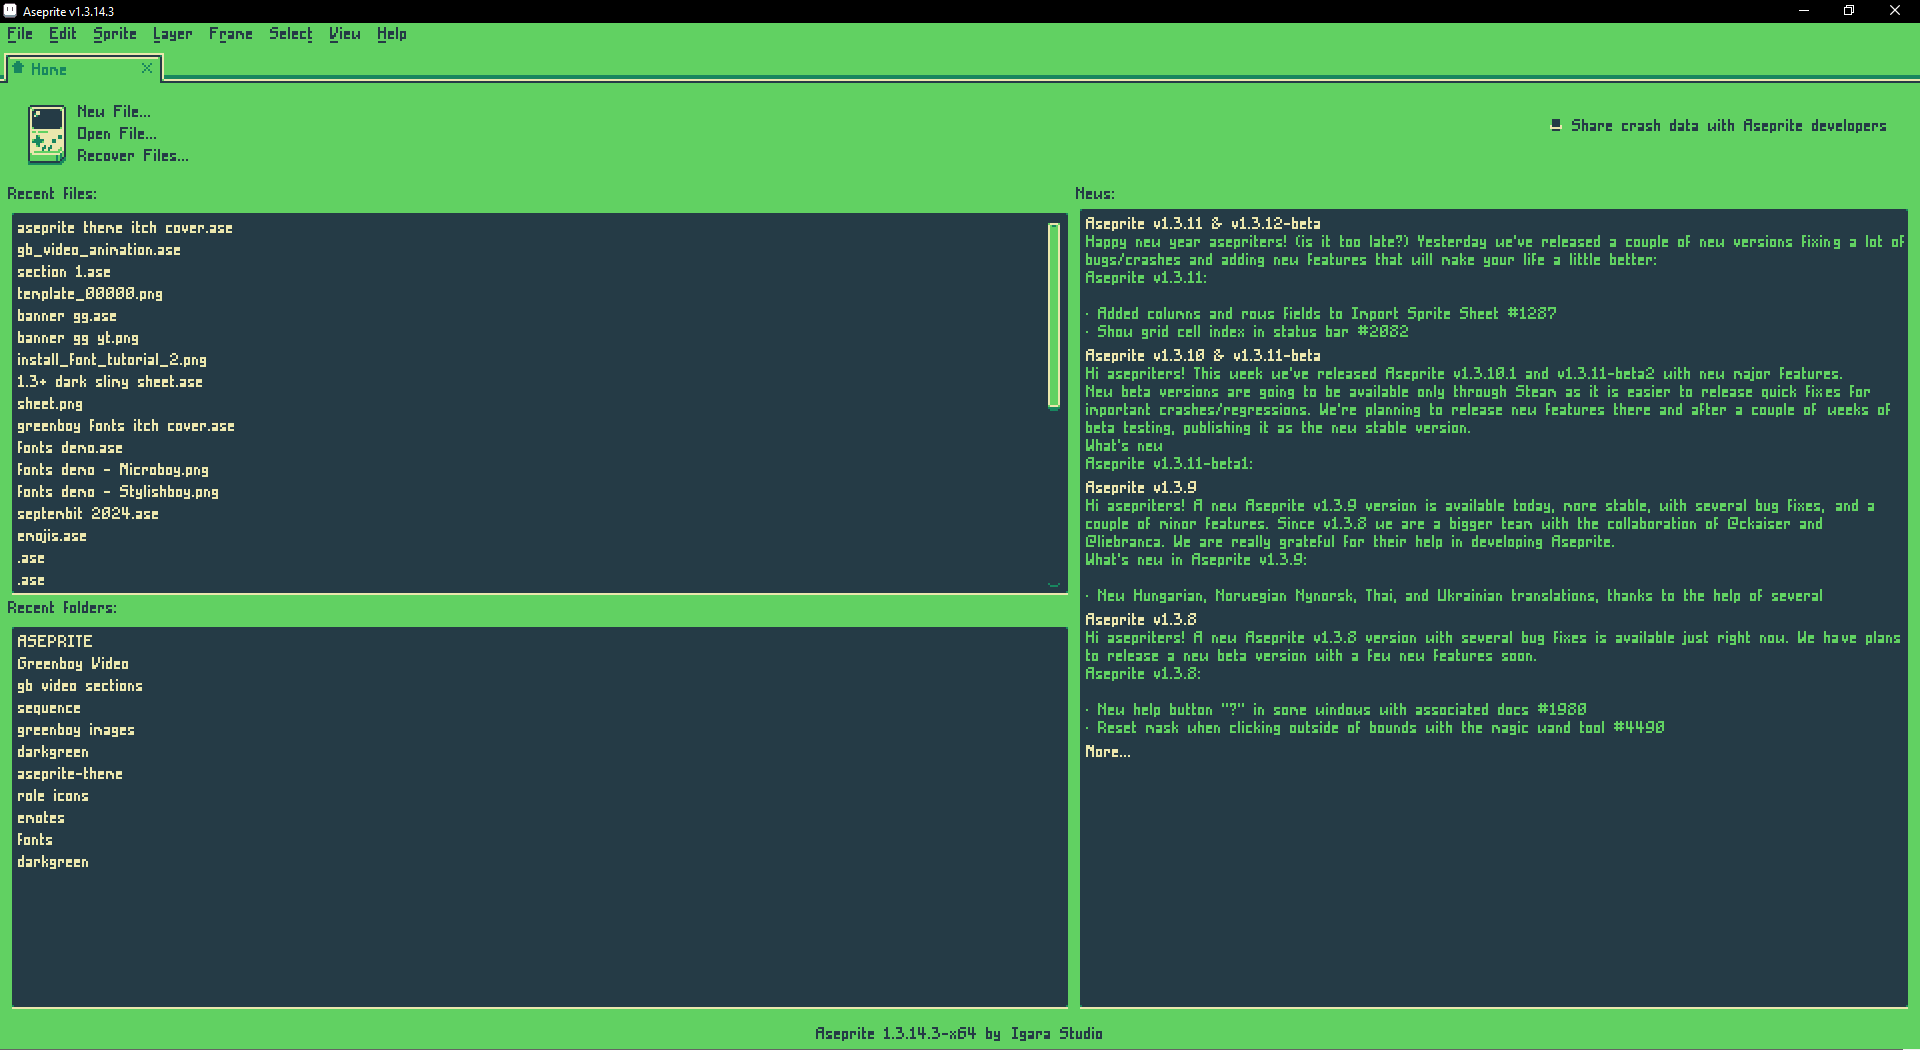Open recent folder sequence
The image size is (1920, 1050).
coord(49,708)
